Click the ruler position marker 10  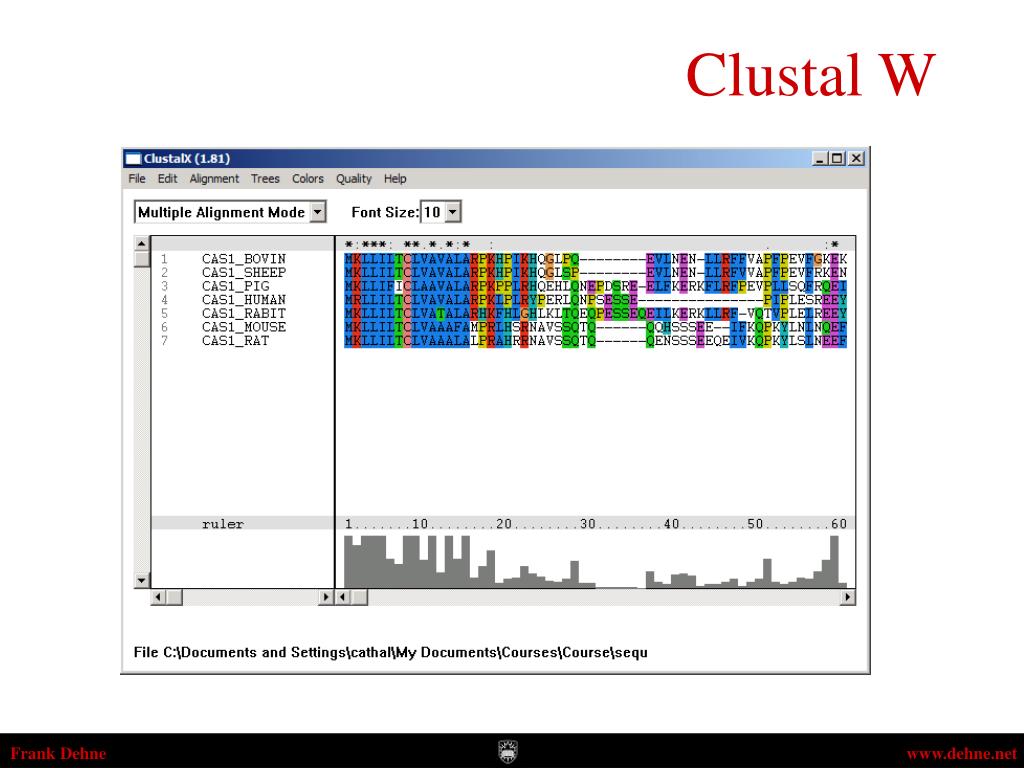click(x=419, y=524)
